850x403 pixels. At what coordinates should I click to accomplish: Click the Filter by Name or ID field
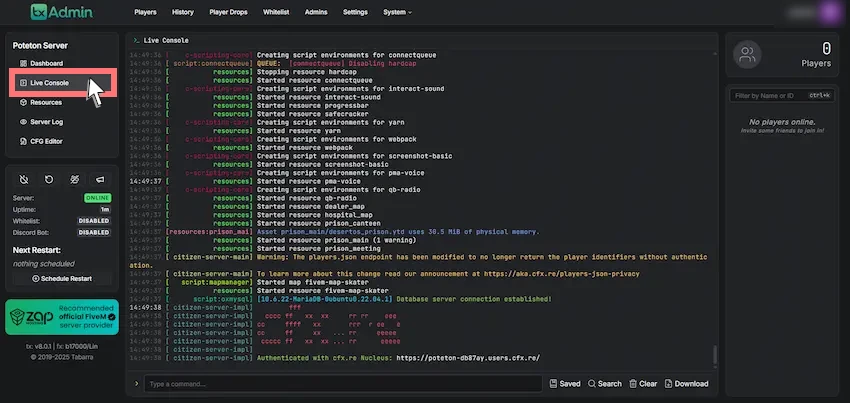[782, 95]
